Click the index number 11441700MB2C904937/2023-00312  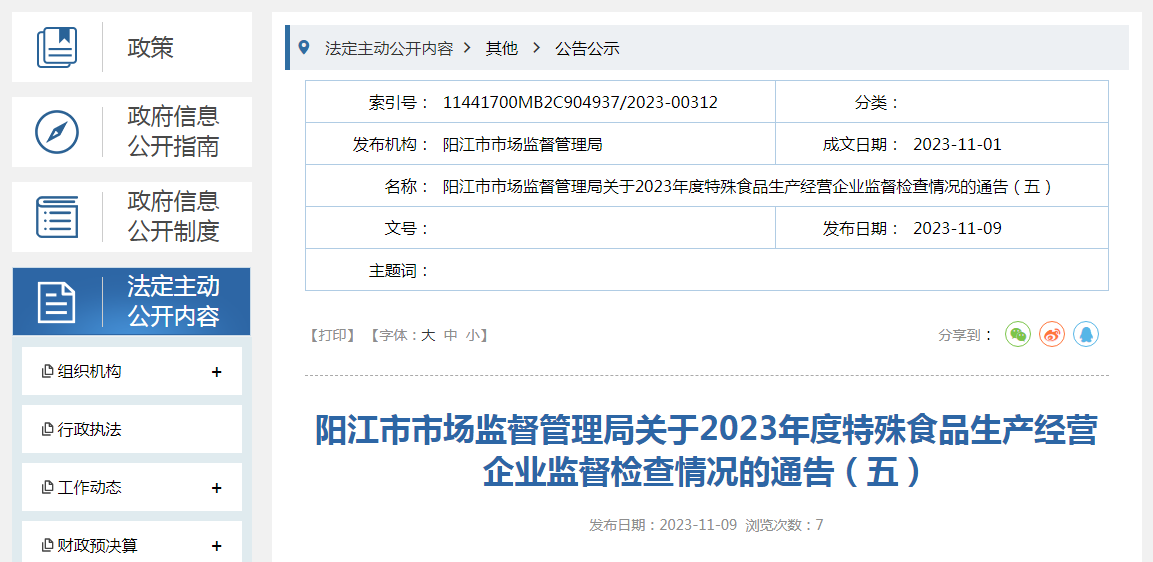(x=580, y=102)
